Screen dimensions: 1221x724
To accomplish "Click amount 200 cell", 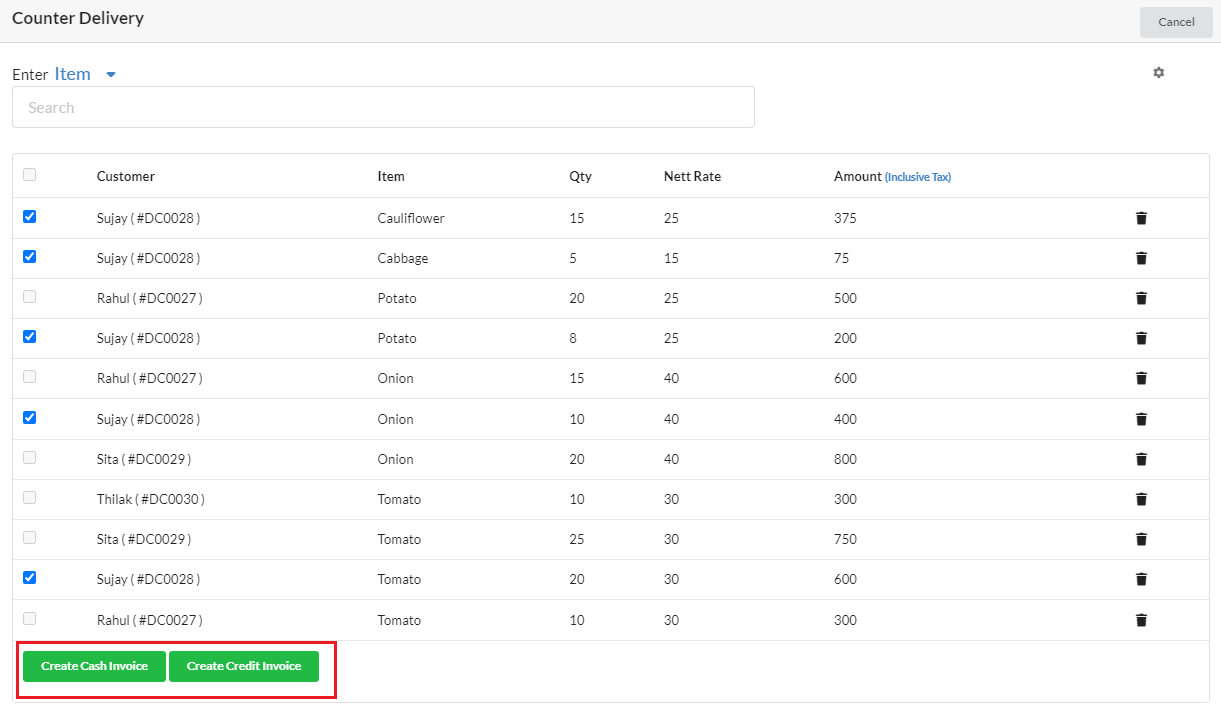I will [845, 338].
